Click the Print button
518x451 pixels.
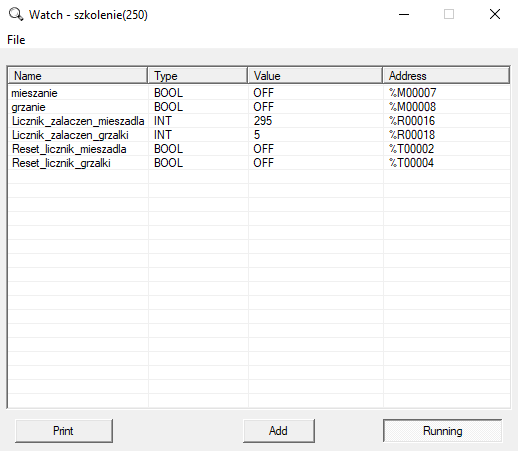tap(64, 431)
